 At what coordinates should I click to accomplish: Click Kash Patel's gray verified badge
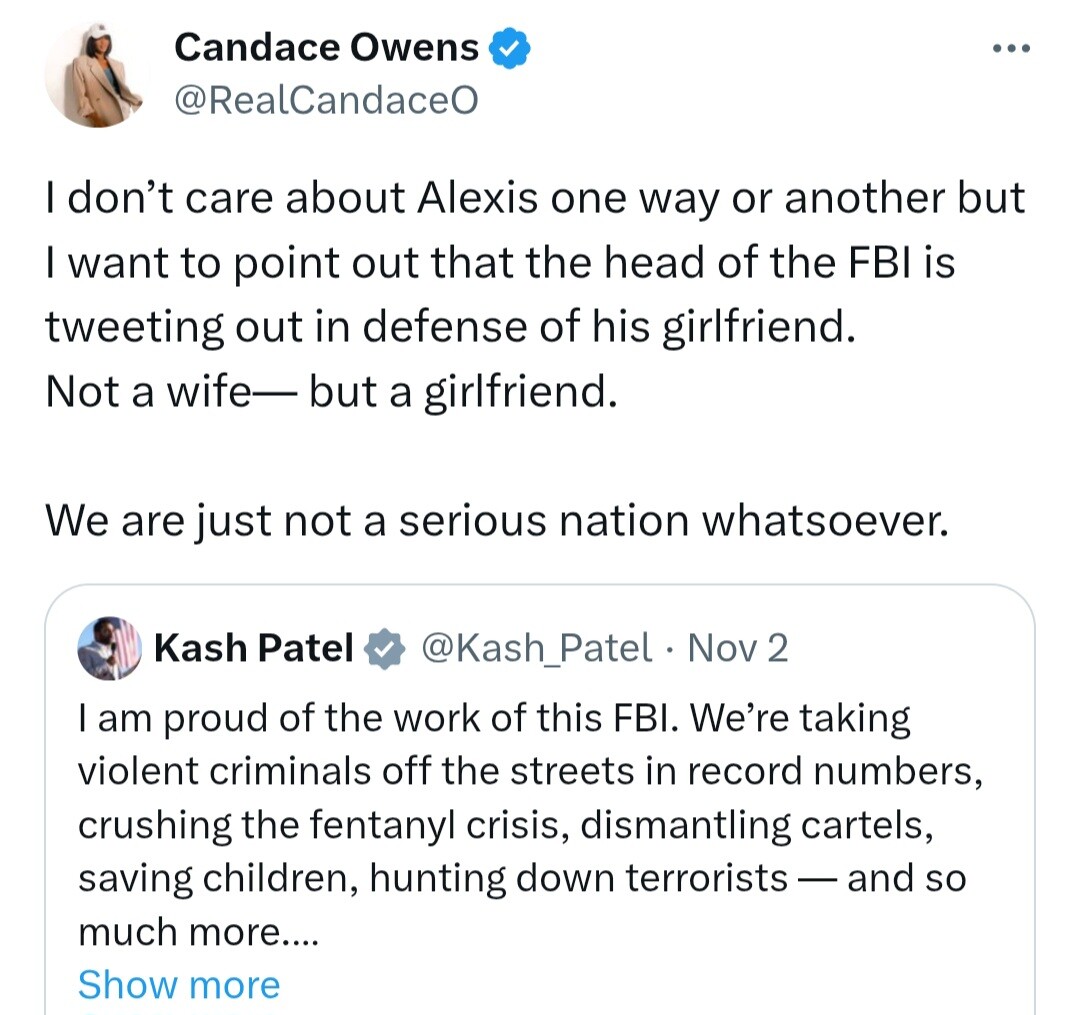(383, 649)
